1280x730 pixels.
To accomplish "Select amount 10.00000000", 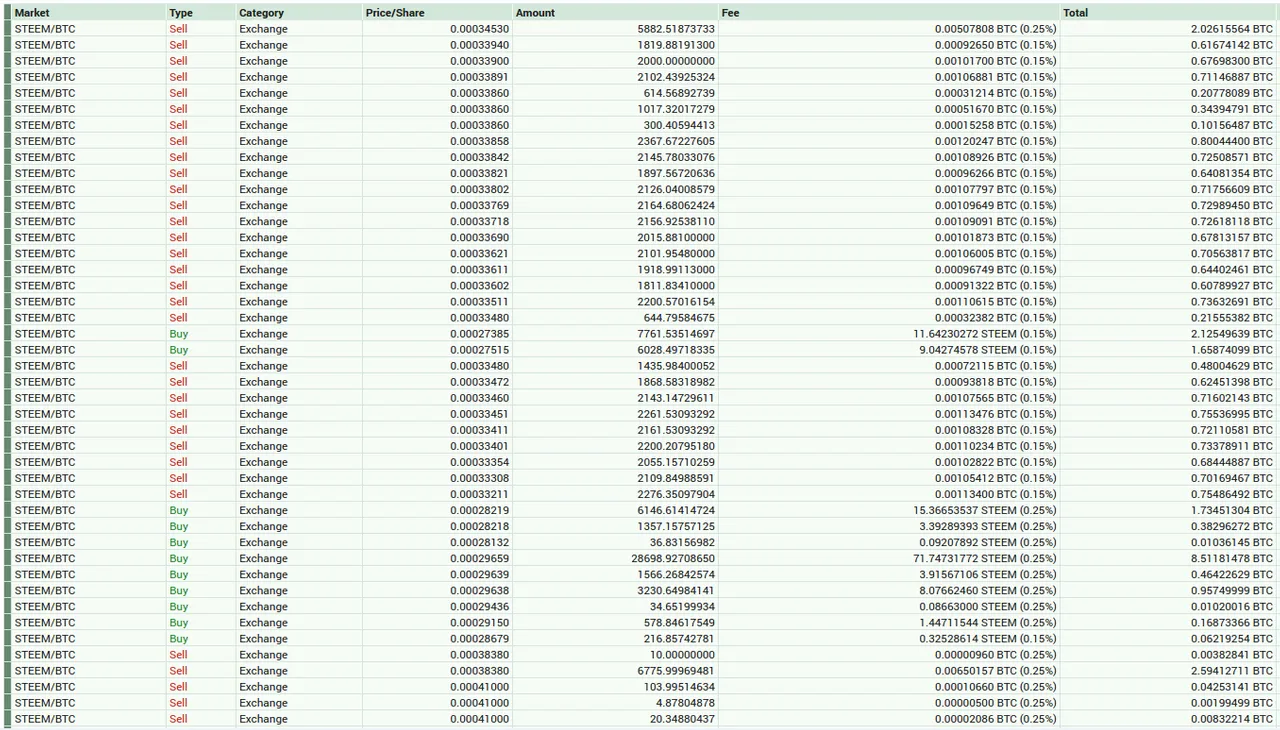I will click(682, 655).
